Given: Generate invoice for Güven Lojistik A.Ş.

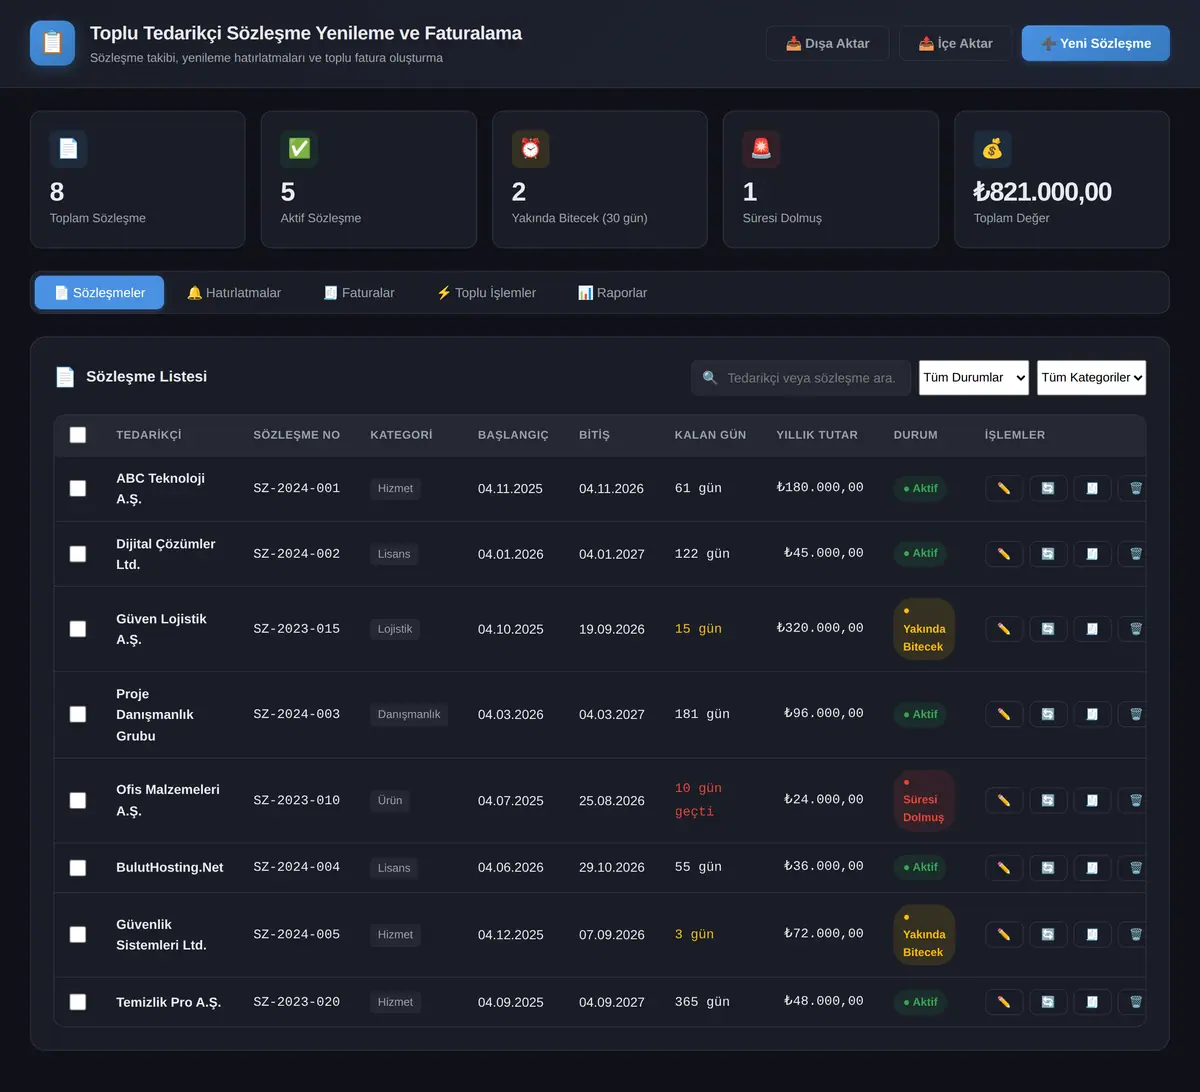Looking at the screenshot, I should (x=1092, y=629).
